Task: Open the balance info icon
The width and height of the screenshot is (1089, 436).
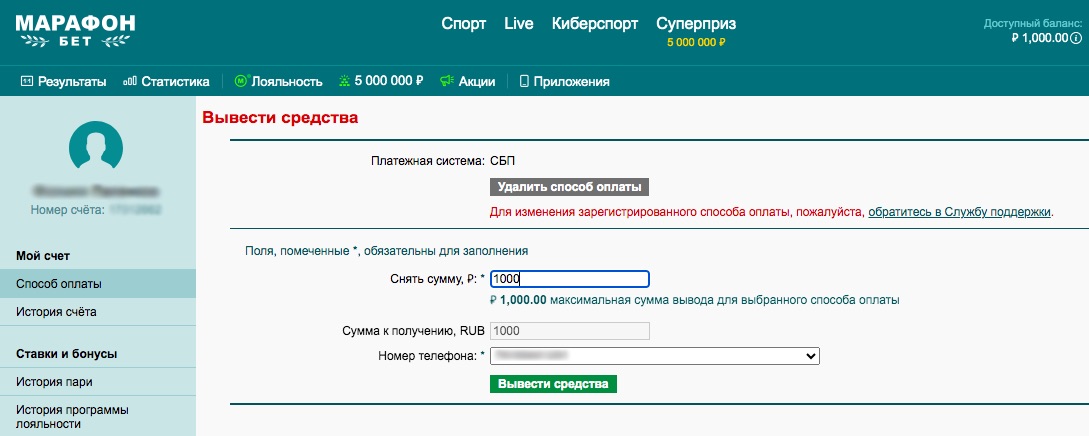Action: [x=1076, y=38]
